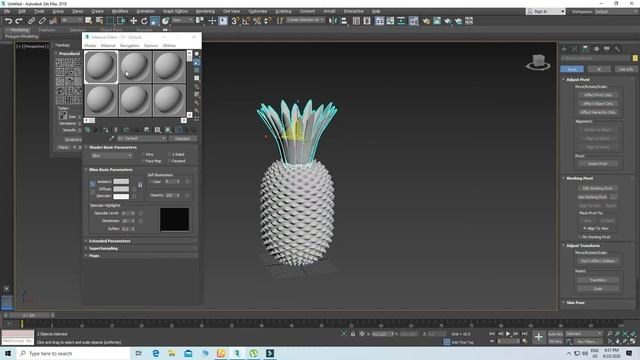Open the Specular color swatch
Screen dimensions: 640x360
pos(121,196)
